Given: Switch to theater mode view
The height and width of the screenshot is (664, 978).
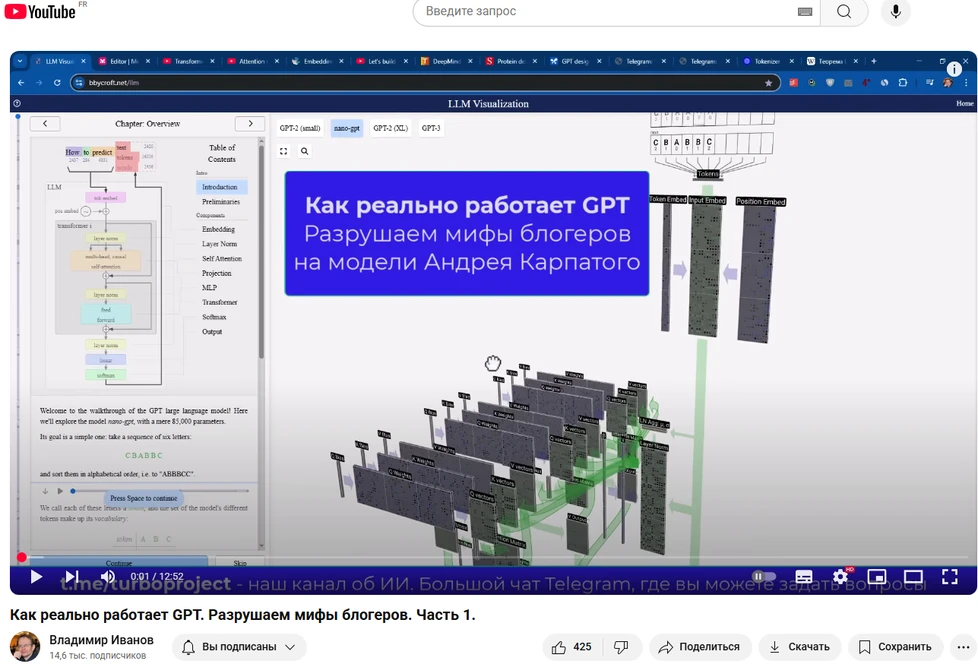Looking at the screenshot, I should [x=913, y=577].
